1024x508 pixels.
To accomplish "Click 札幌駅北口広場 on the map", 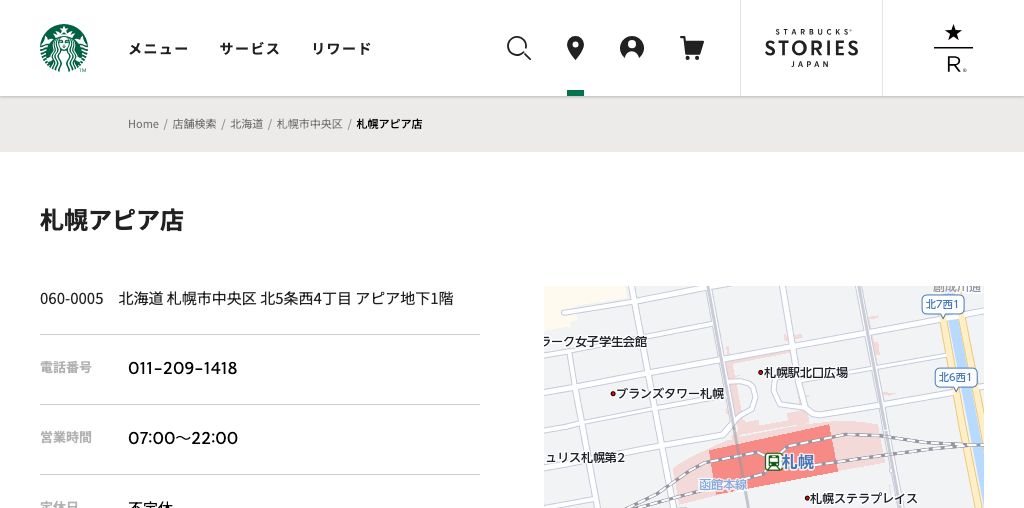I will point(803,373).
